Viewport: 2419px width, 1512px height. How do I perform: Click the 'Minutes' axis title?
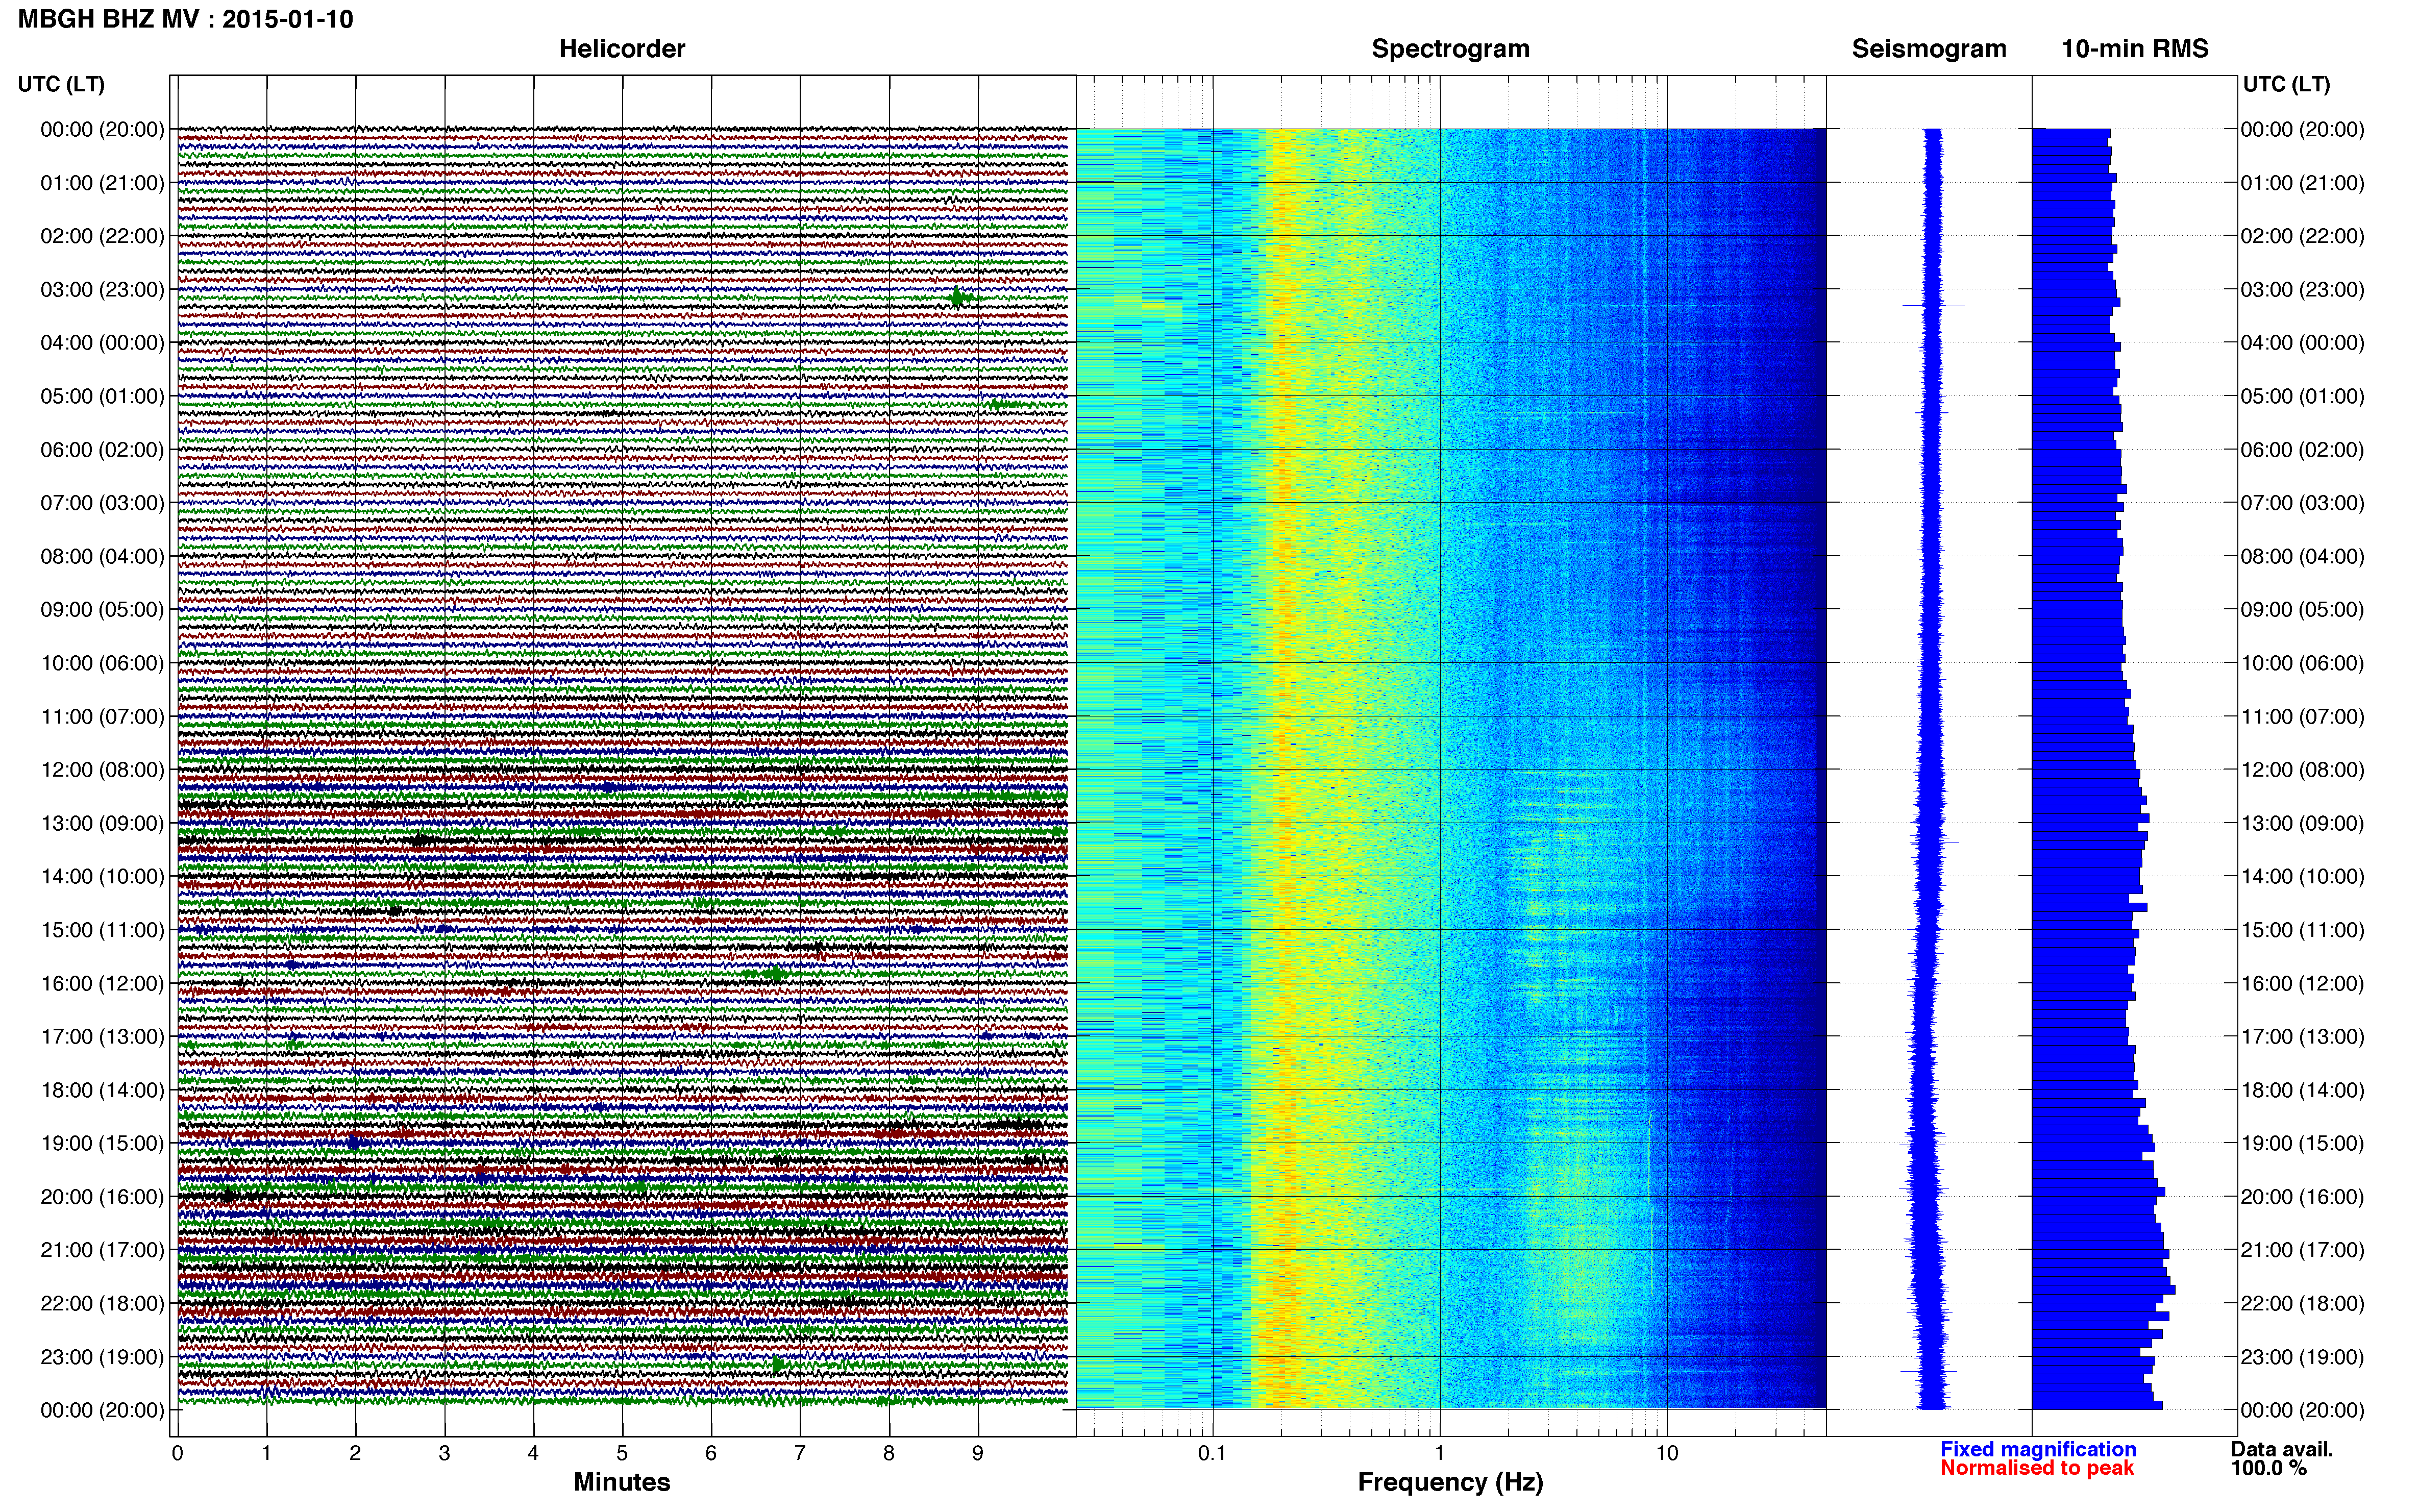click(x=622, y=1482)
